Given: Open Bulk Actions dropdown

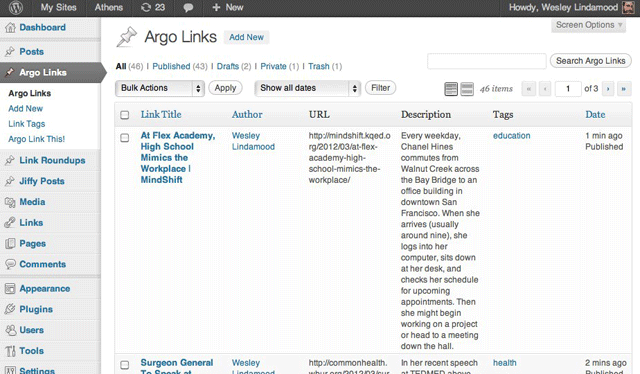Looking at the screenshot, I should (x=160, y=88).
